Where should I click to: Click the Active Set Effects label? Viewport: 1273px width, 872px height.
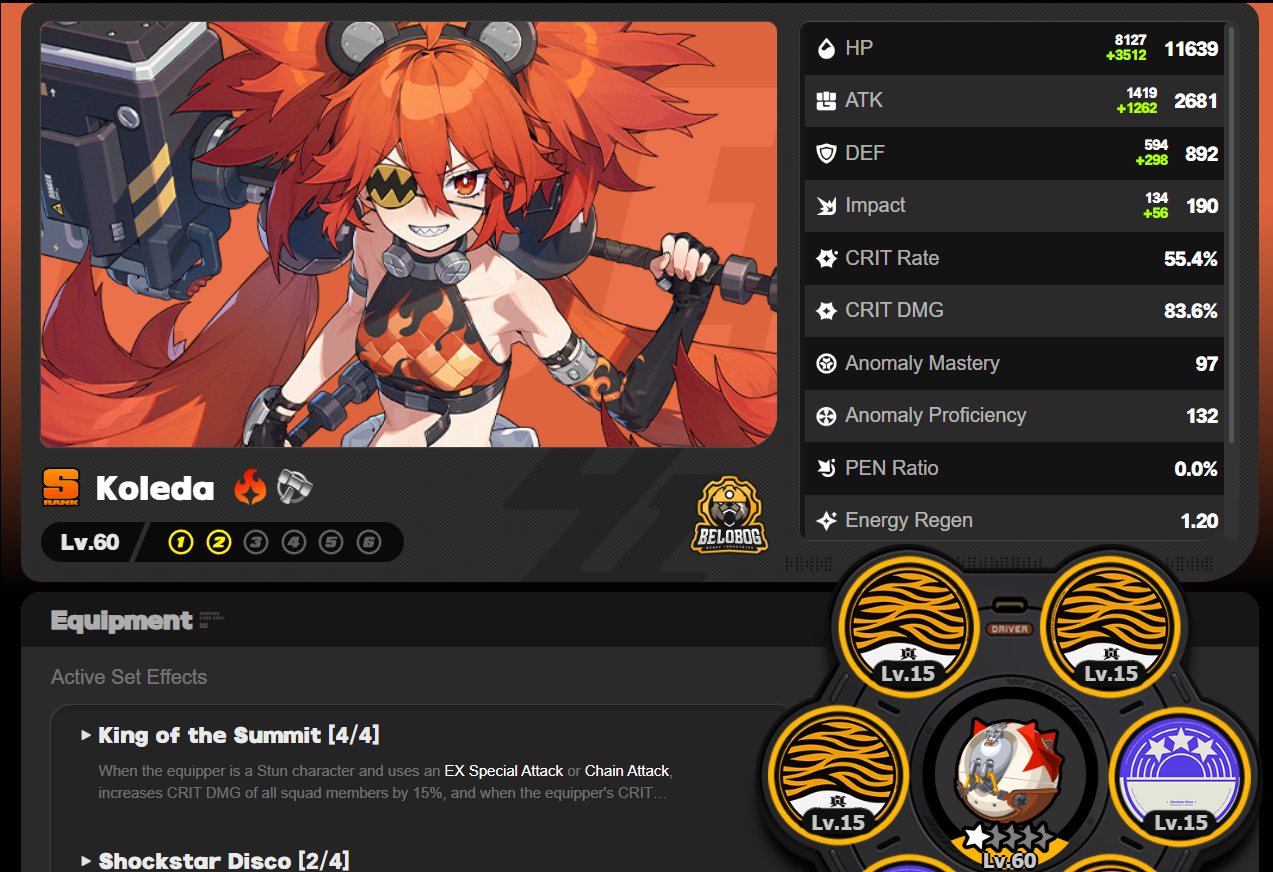tap(129, 677)
